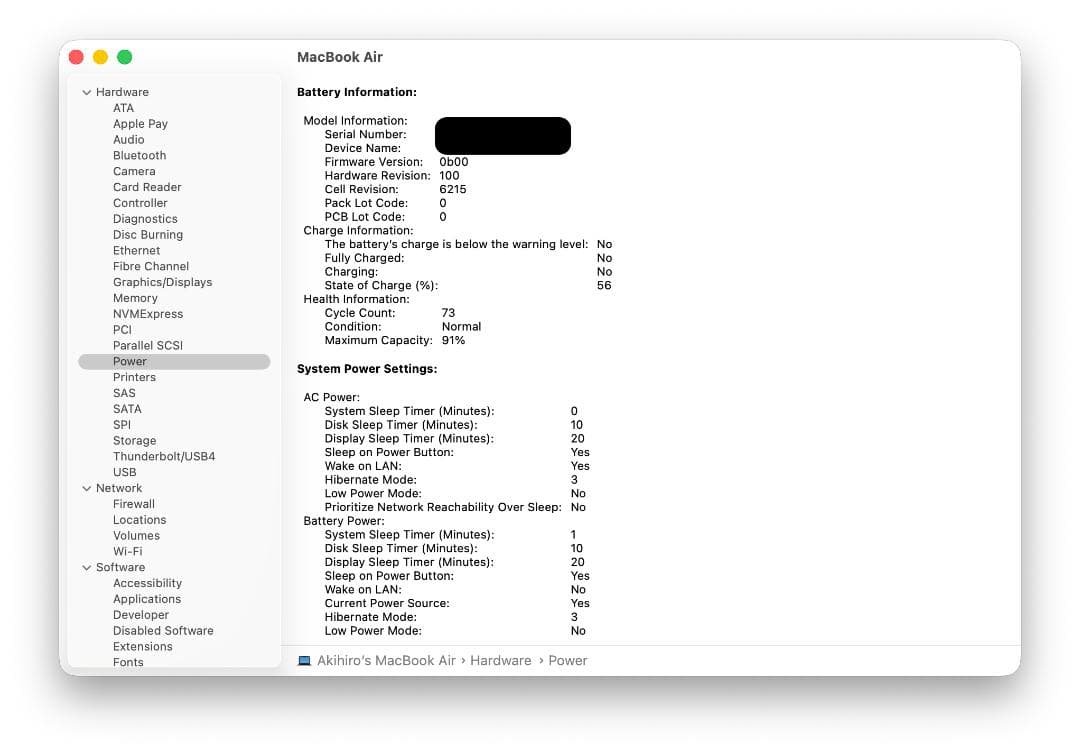Open the Disabled Software list
This screenshot has width=1080, height=754.
[x=163, y=630]
